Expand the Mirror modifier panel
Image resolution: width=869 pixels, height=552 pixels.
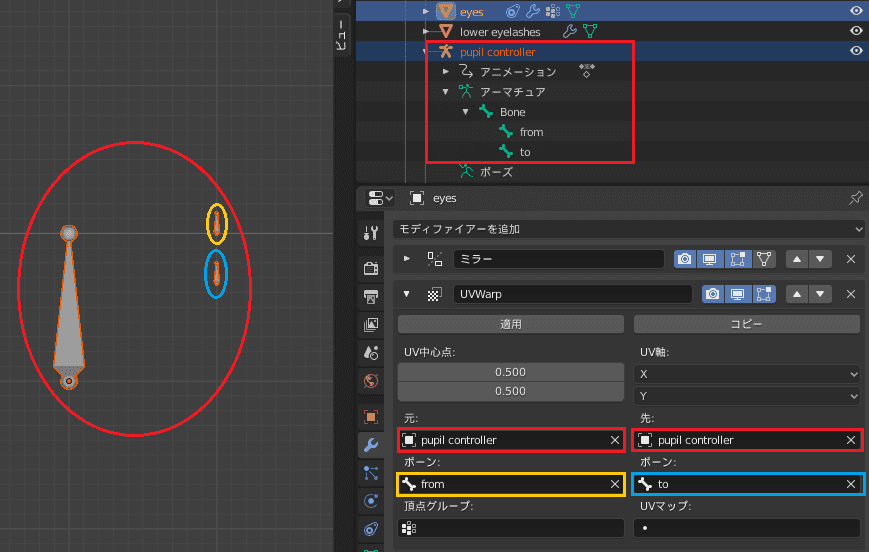[x=407, y=259]
